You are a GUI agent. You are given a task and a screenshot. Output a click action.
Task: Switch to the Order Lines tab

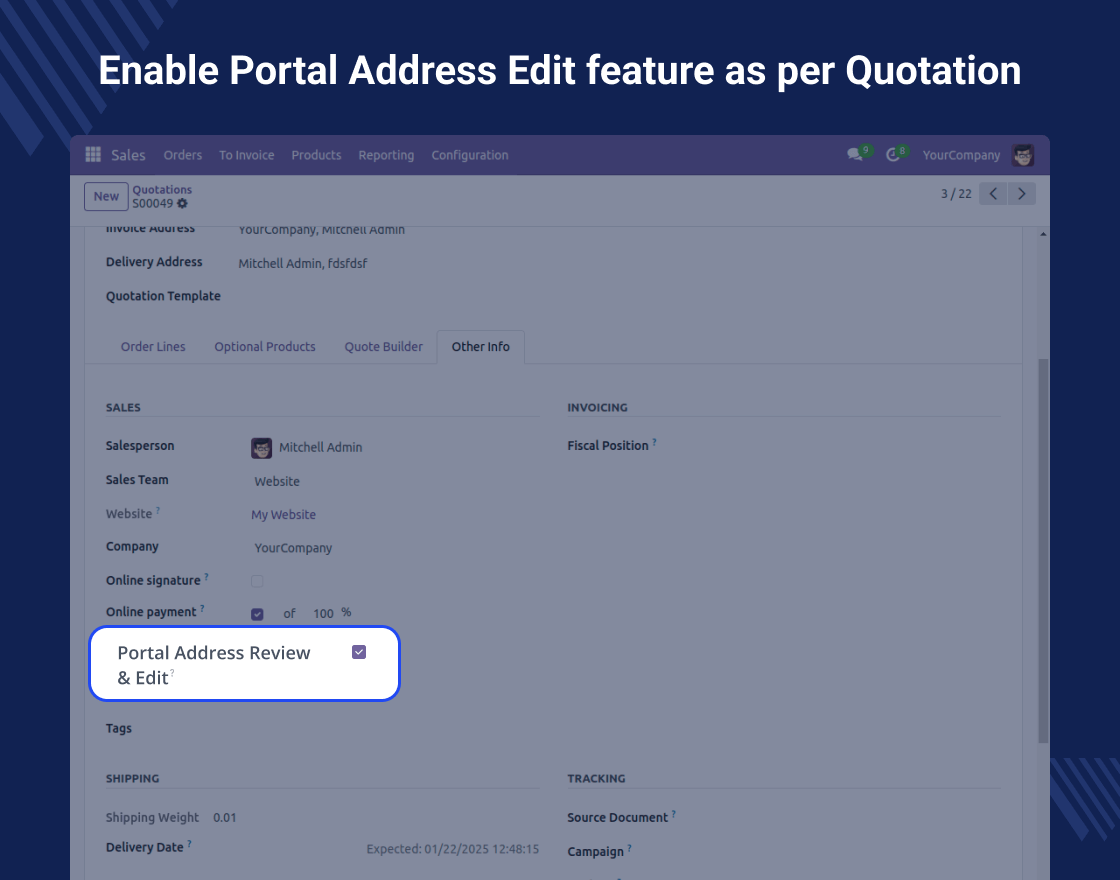[153, 346]
